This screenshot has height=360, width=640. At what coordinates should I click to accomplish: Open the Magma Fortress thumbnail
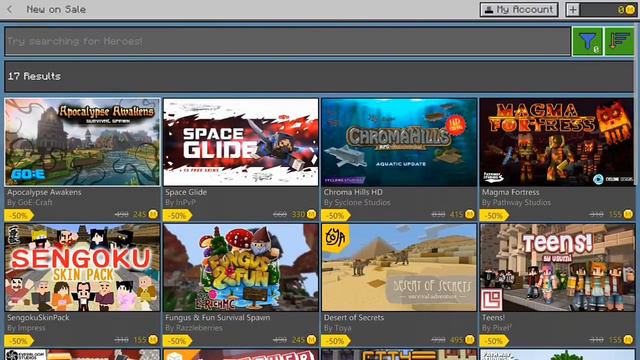pos(558,142)
